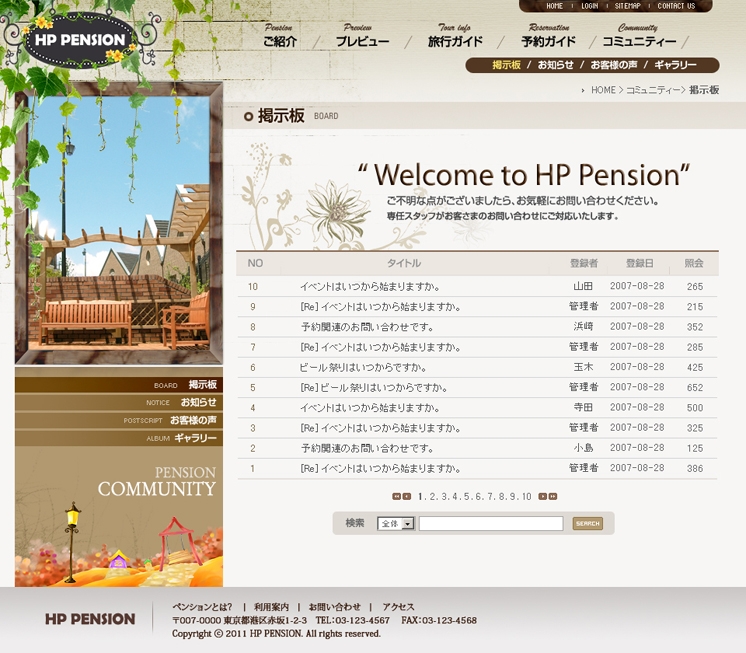Jump to last page with double-right arrow

coord(553,496)
